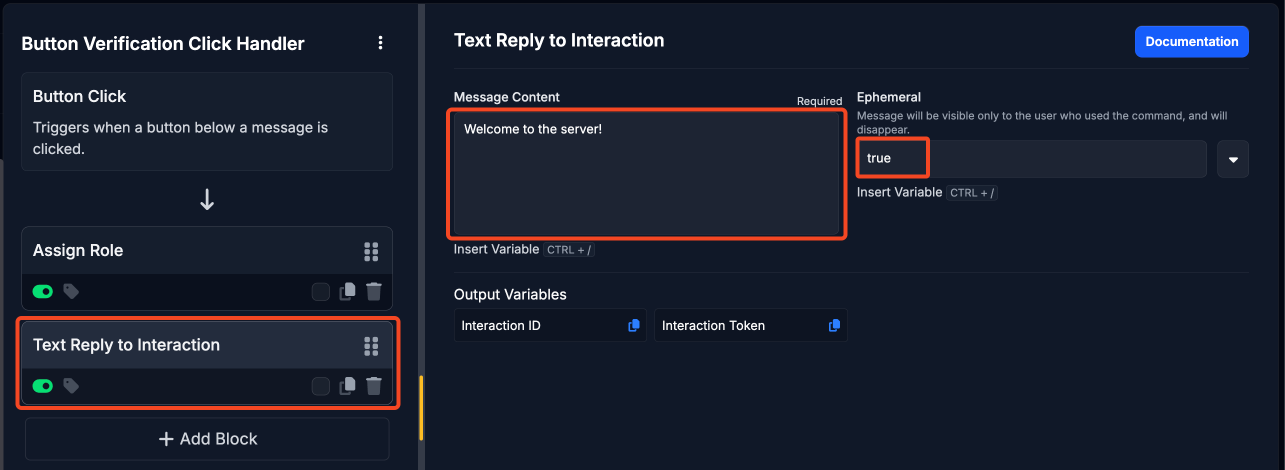
Task: Duplicate the Text Reply to Interaction block
Action: point(347,386)
